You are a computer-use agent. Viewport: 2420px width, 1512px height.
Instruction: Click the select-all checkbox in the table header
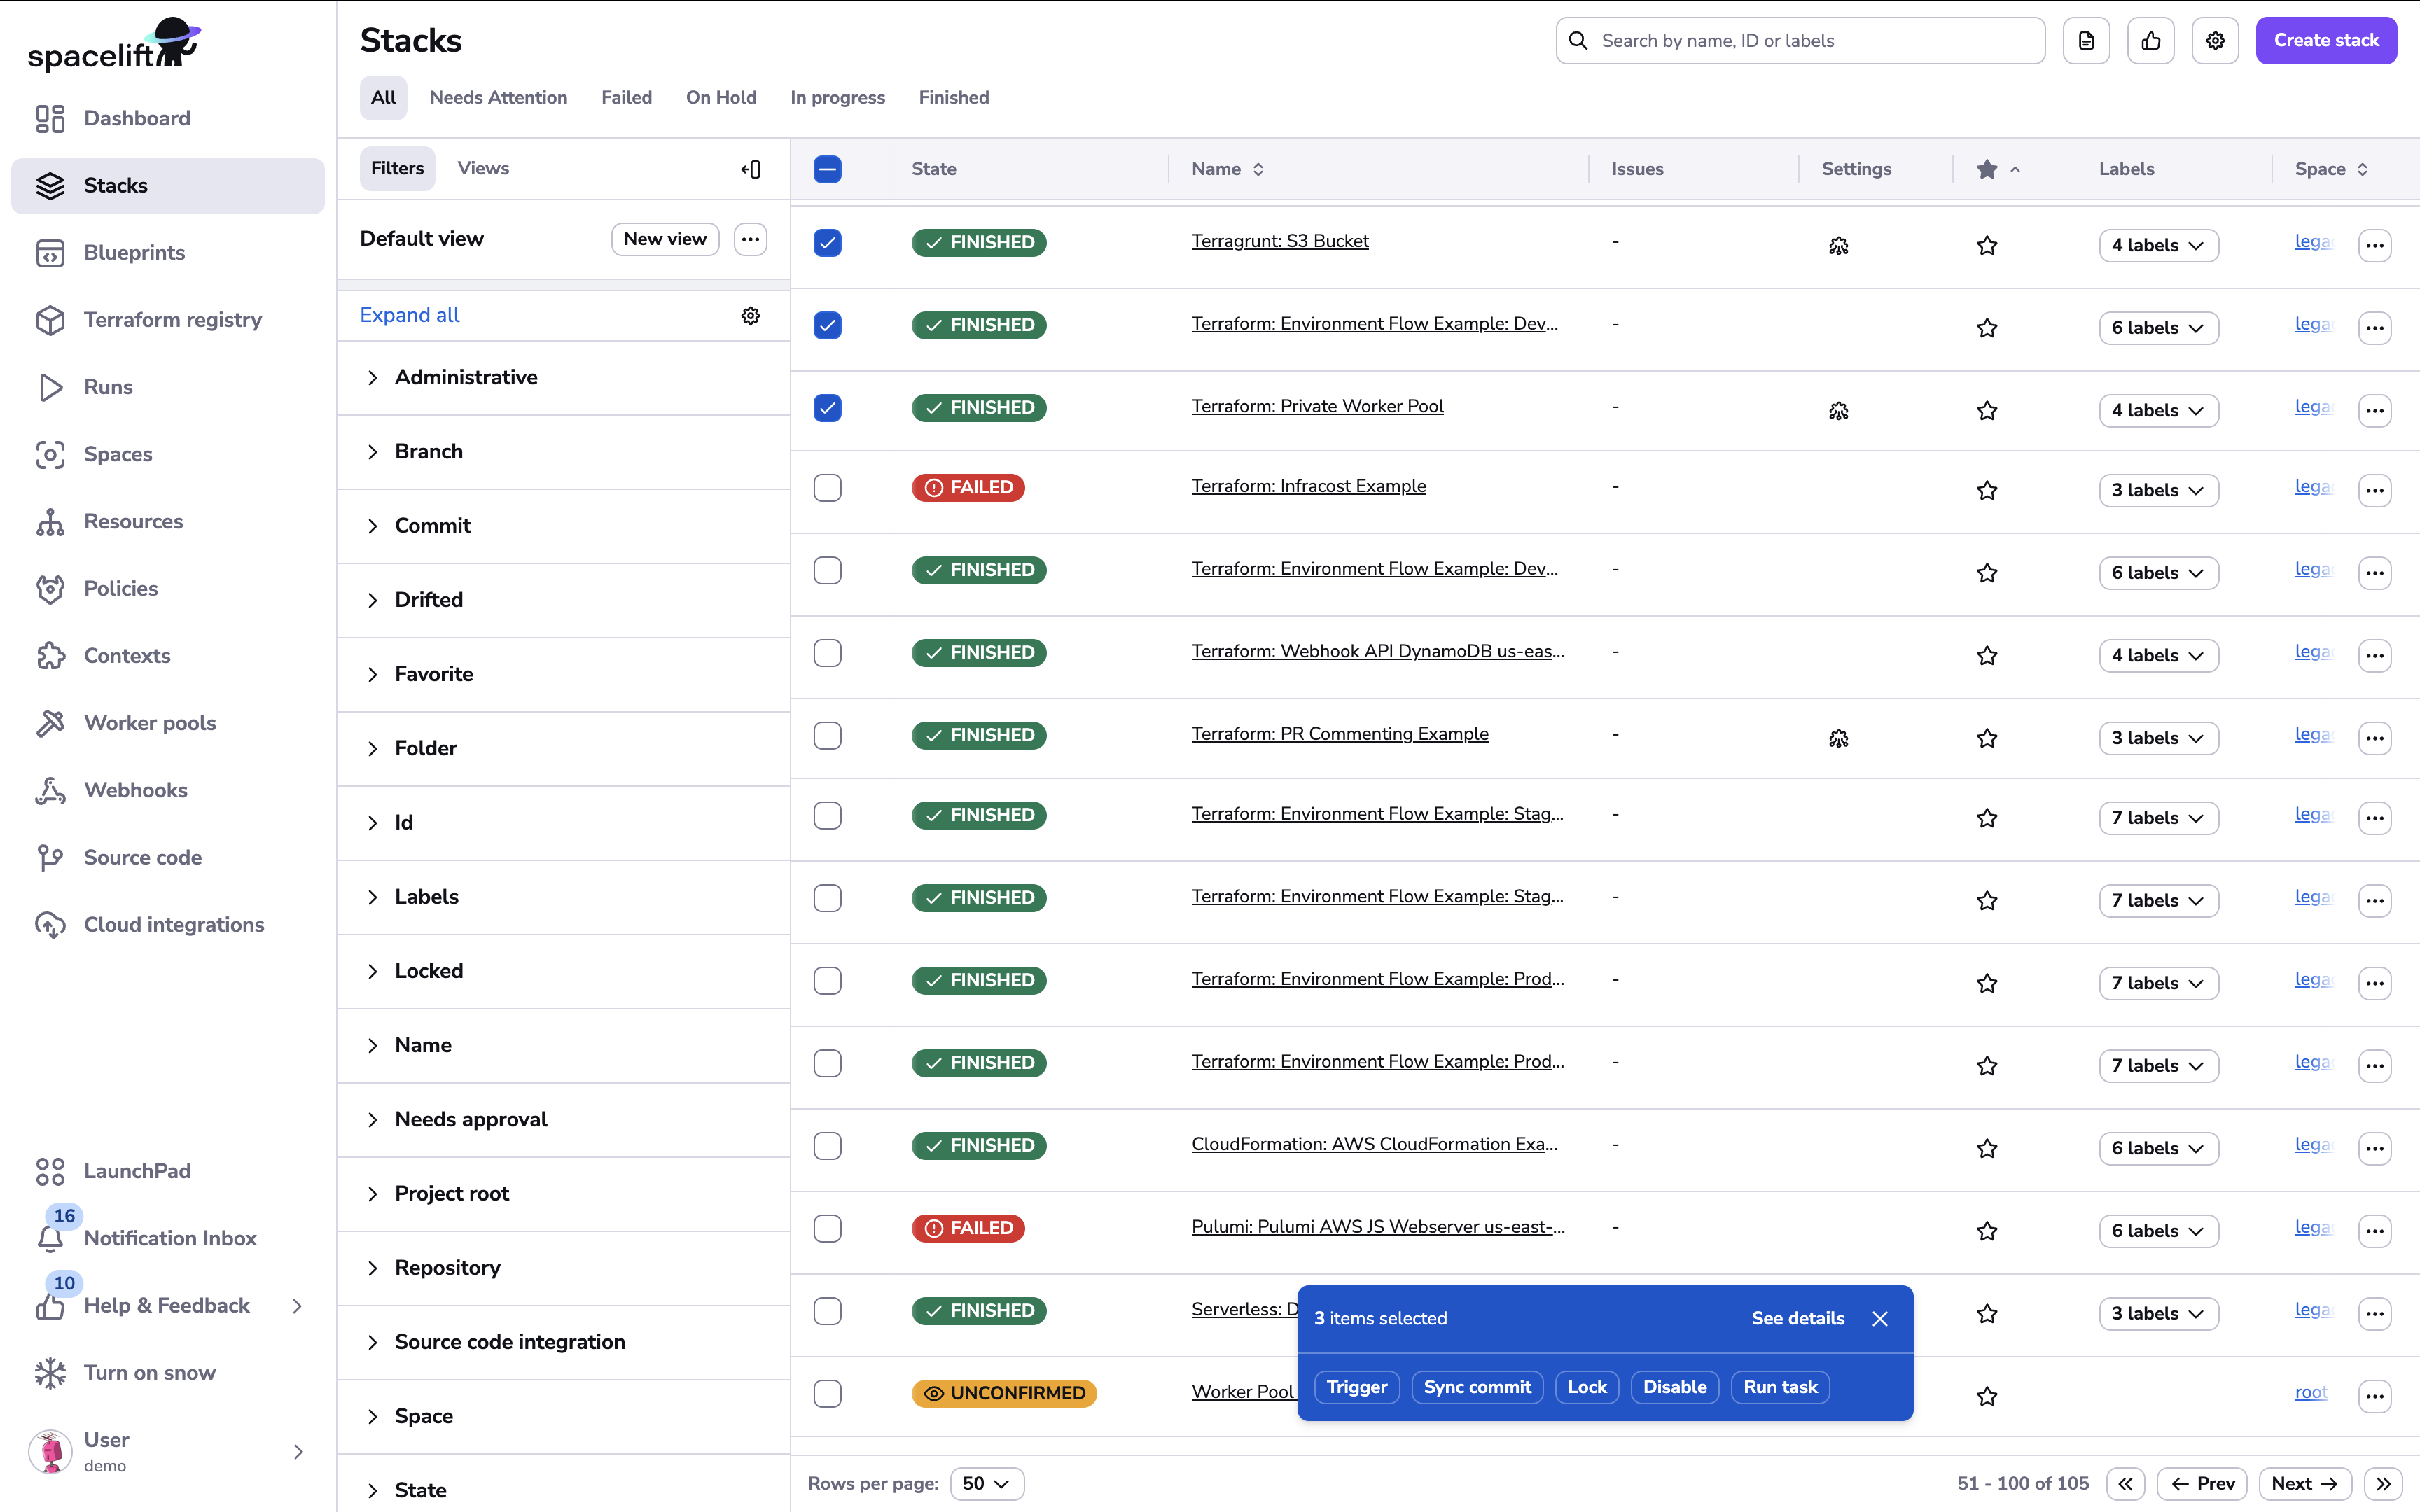click(x=828, y=169)
